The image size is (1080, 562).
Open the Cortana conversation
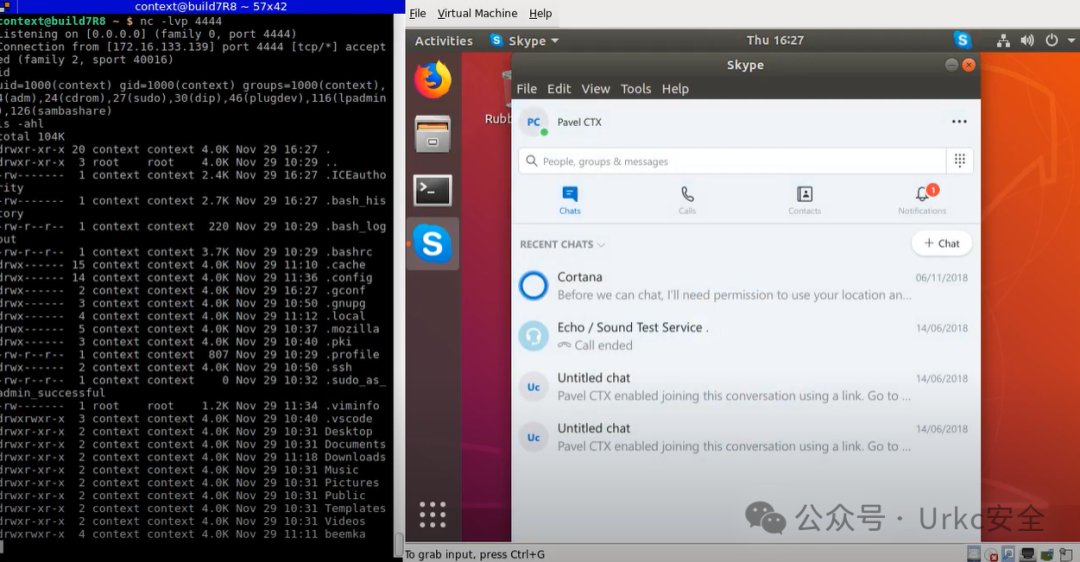[x=746, y=286]
